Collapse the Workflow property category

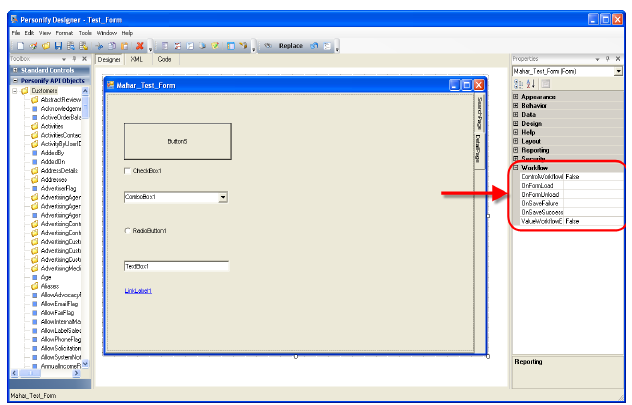coord(516,168)
